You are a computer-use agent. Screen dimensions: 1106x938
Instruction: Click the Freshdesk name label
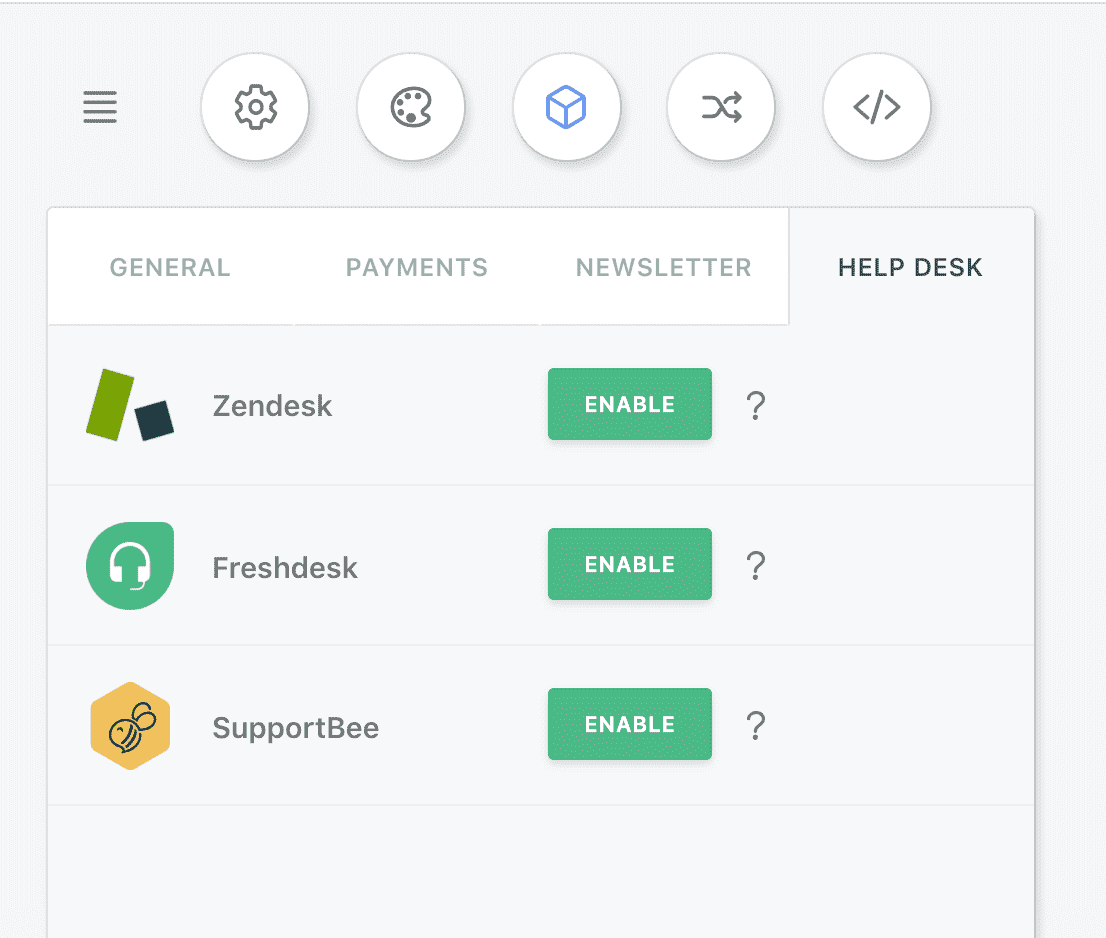point(285,568)
